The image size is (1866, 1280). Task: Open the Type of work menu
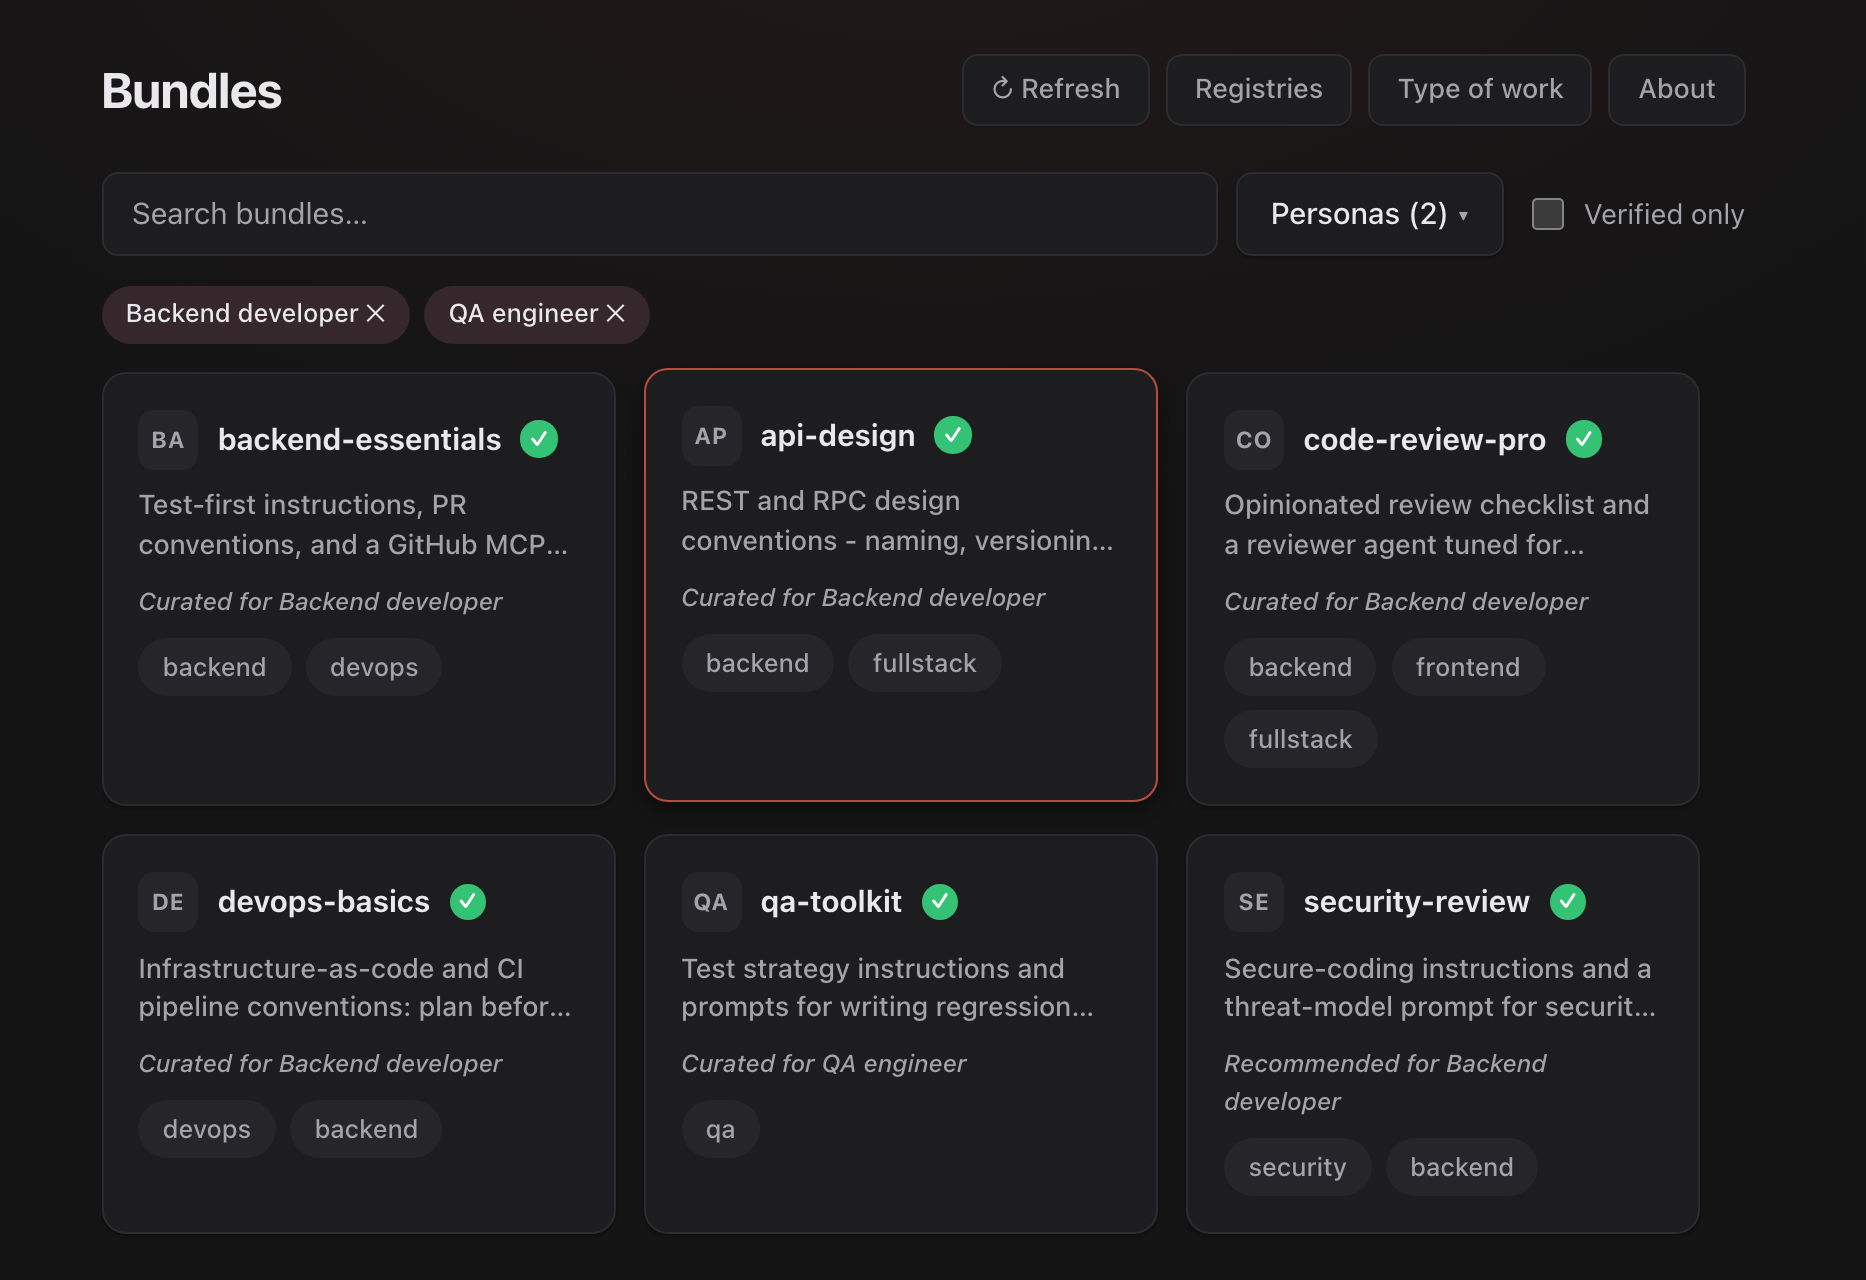click(1479, 89)
